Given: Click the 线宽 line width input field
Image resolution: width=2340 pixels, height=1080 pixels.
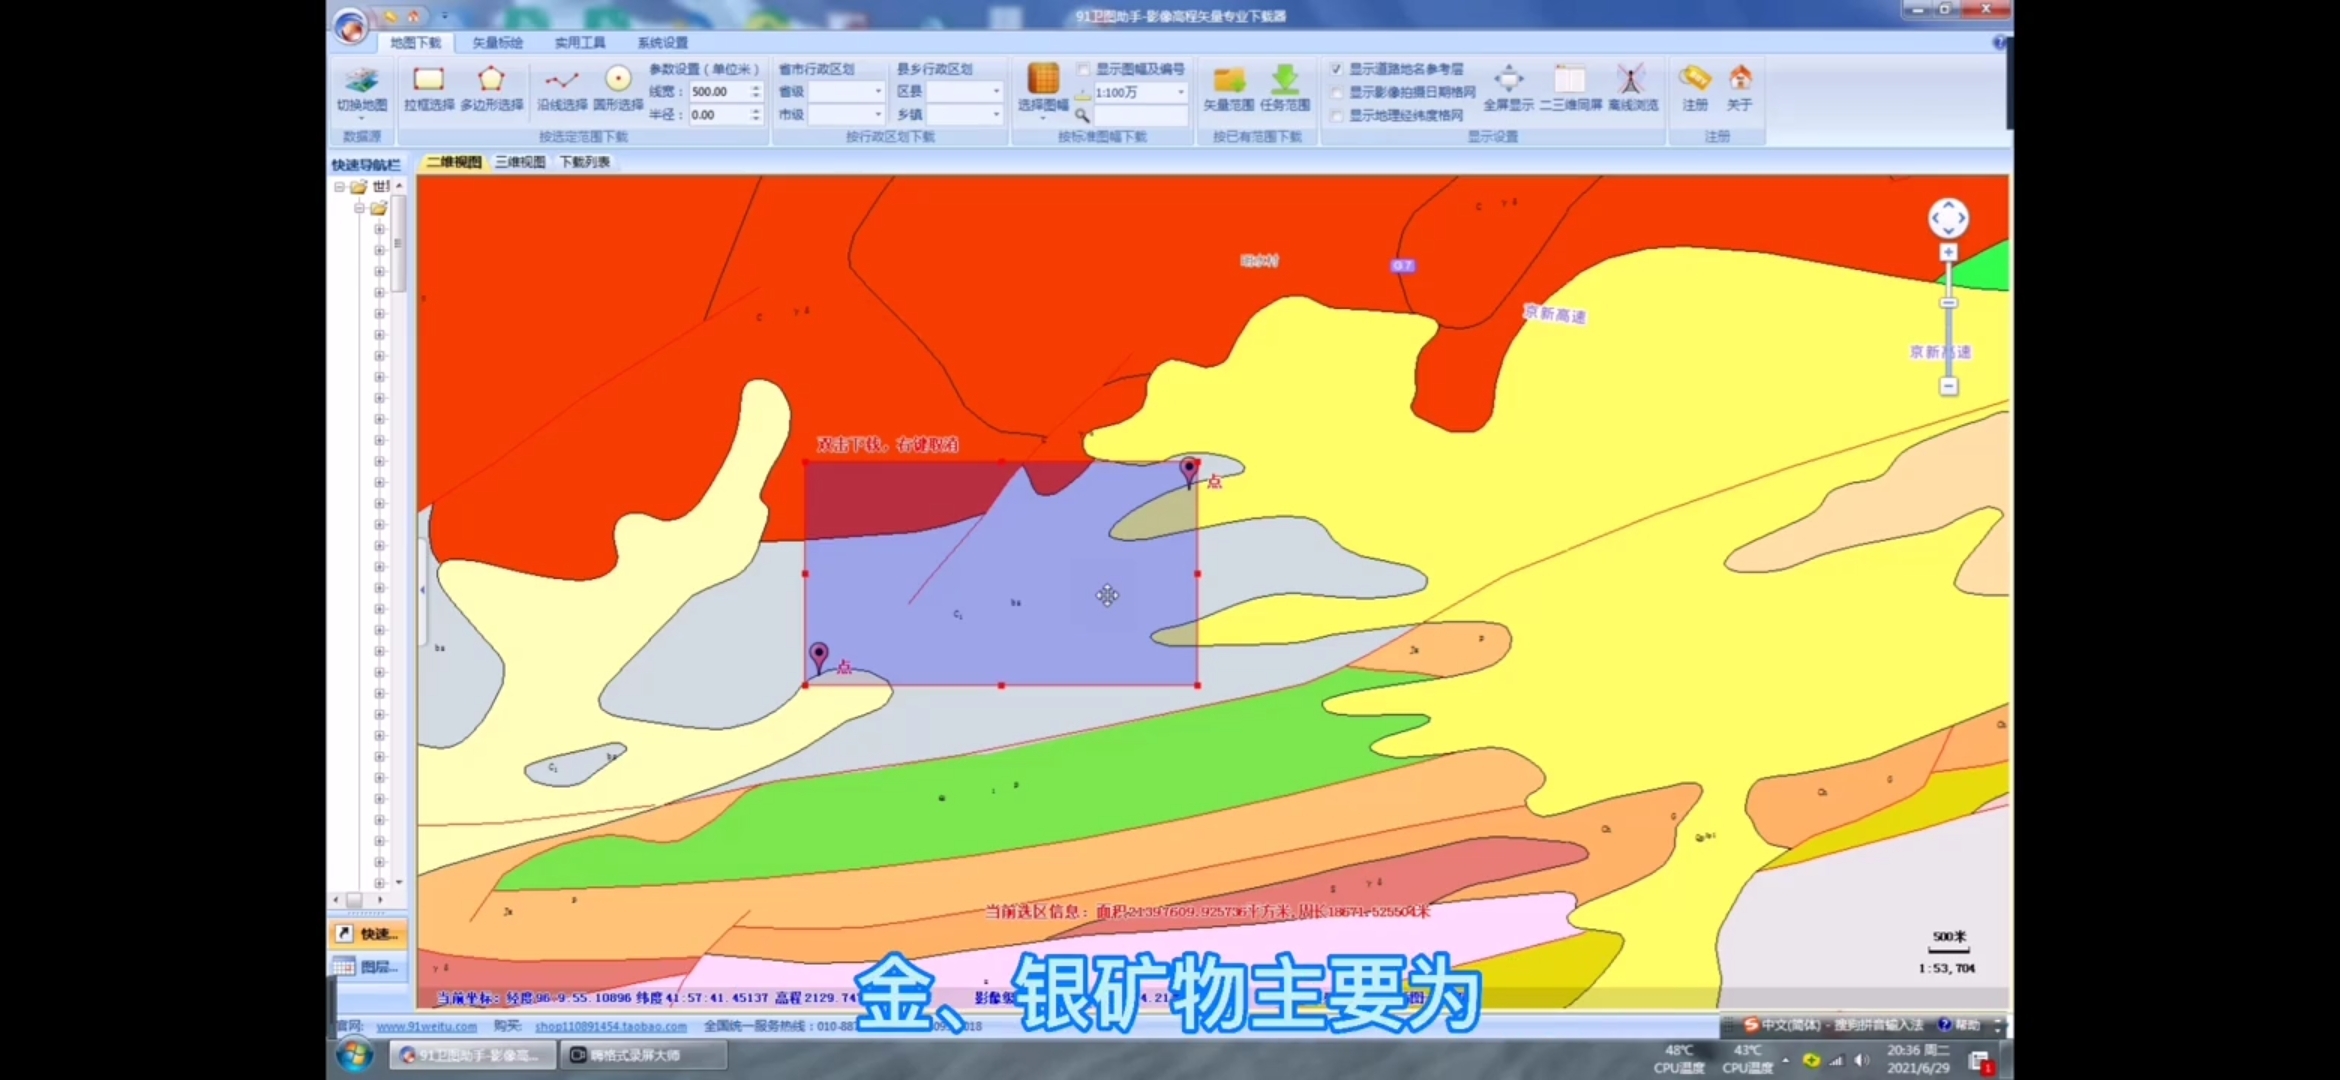Looking at the screenshot, I should tap(718, 91).
